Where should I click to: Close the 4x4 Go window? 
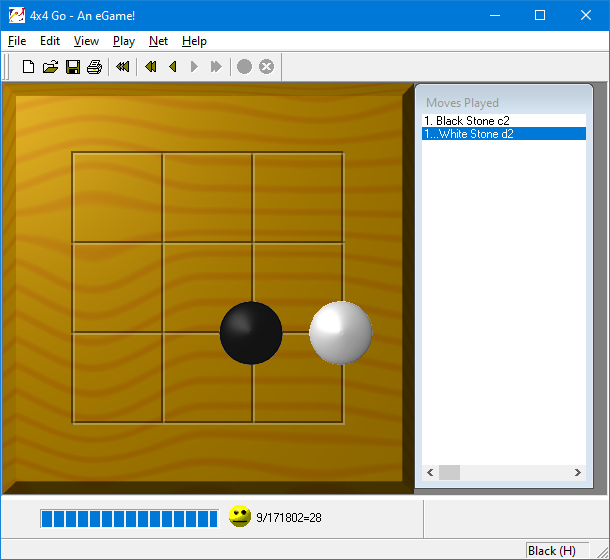[586, 16]
